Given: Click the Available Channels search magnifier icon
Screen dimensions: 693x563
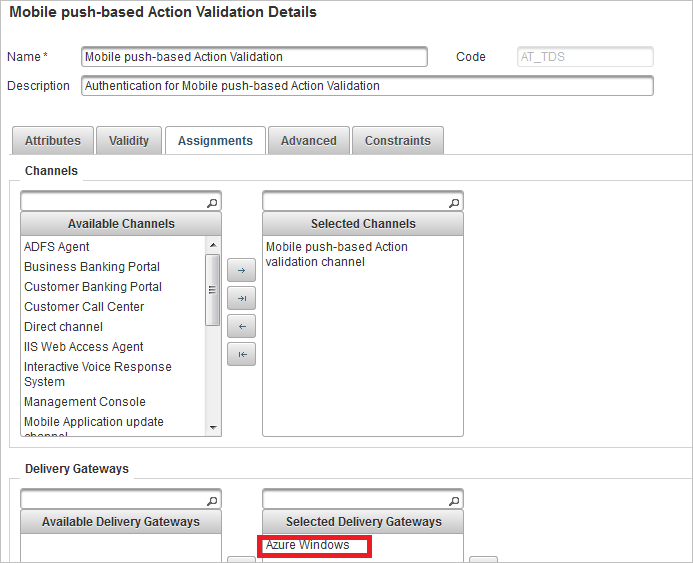Looking at the screenshot, I should 212,203.
